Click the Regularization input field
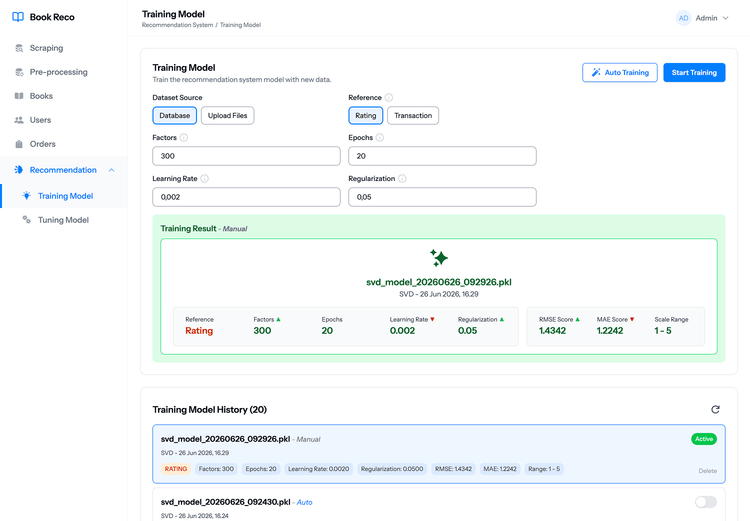The width and height of the screenshot is (750, 521). 442,197
